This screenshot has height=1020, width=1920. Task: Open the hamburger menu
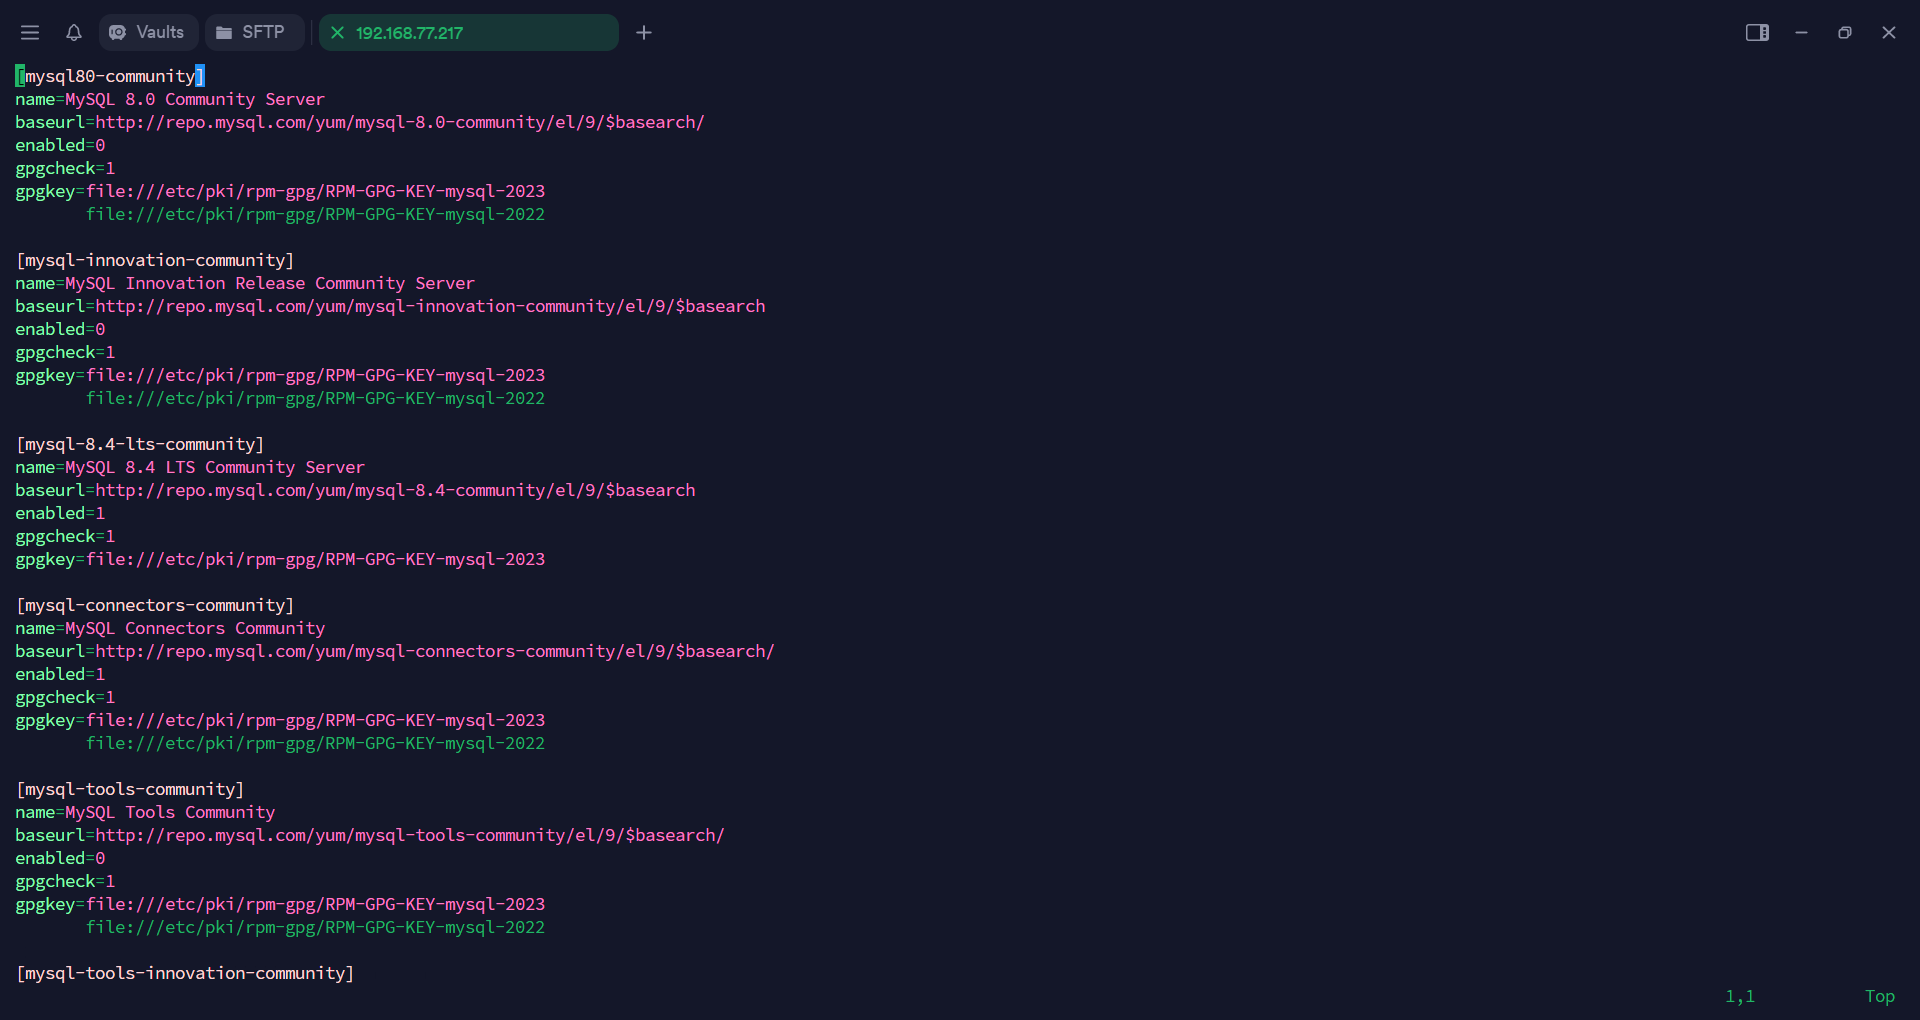[30, 32]
